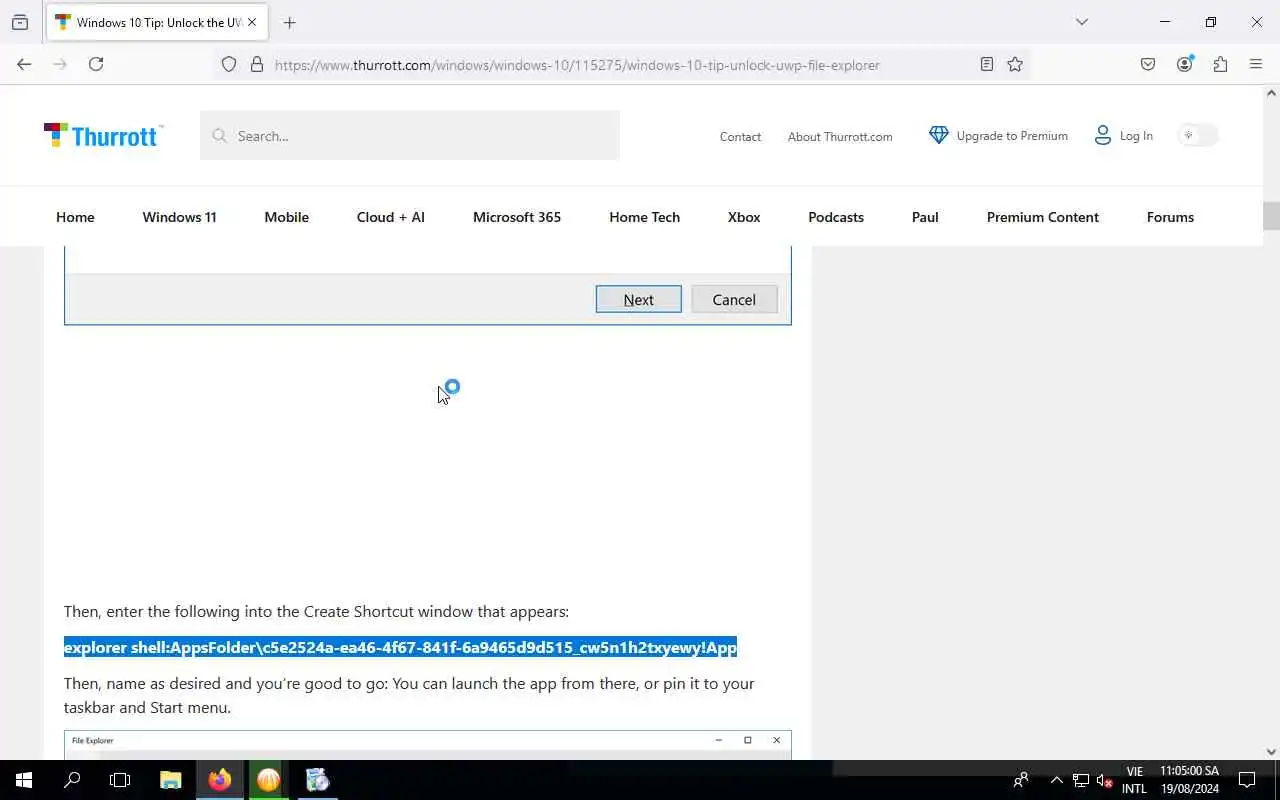Viewport: 1280px width, 800px height.
Task: Open the Cloud + AI menu item
Action: pos(391,217)
